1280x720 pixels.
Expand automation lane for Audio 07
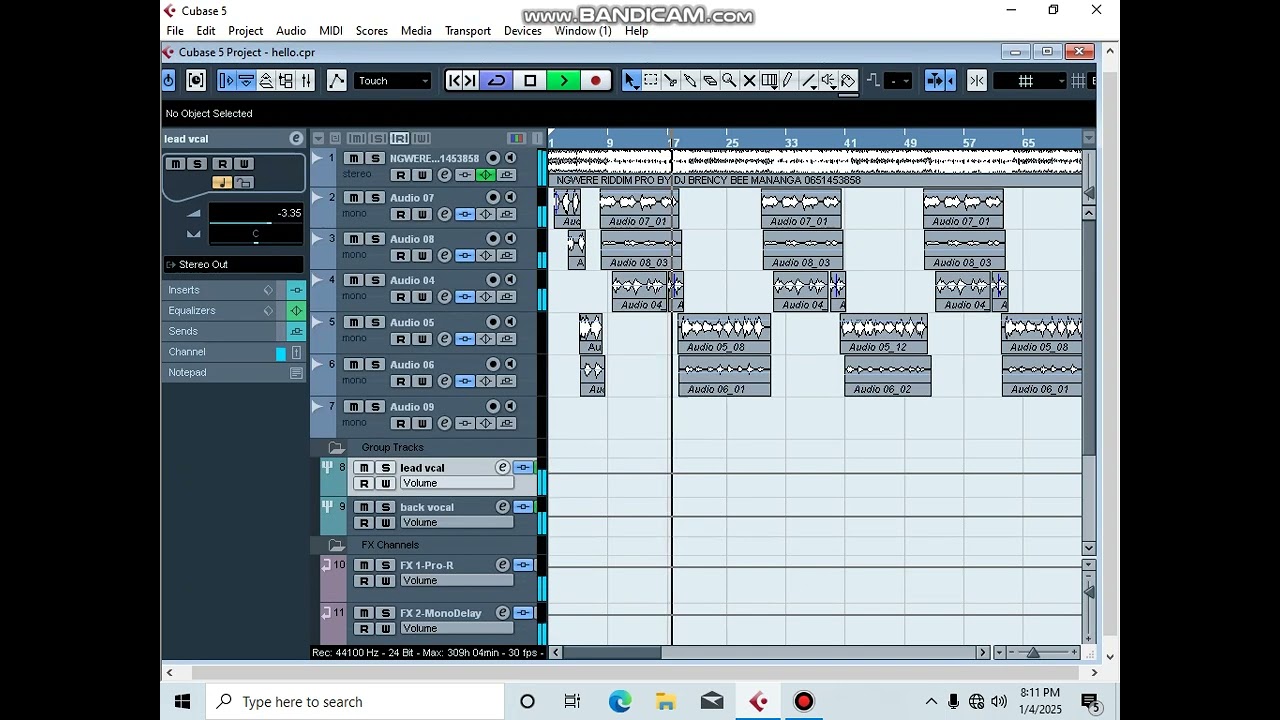point(317,199)
